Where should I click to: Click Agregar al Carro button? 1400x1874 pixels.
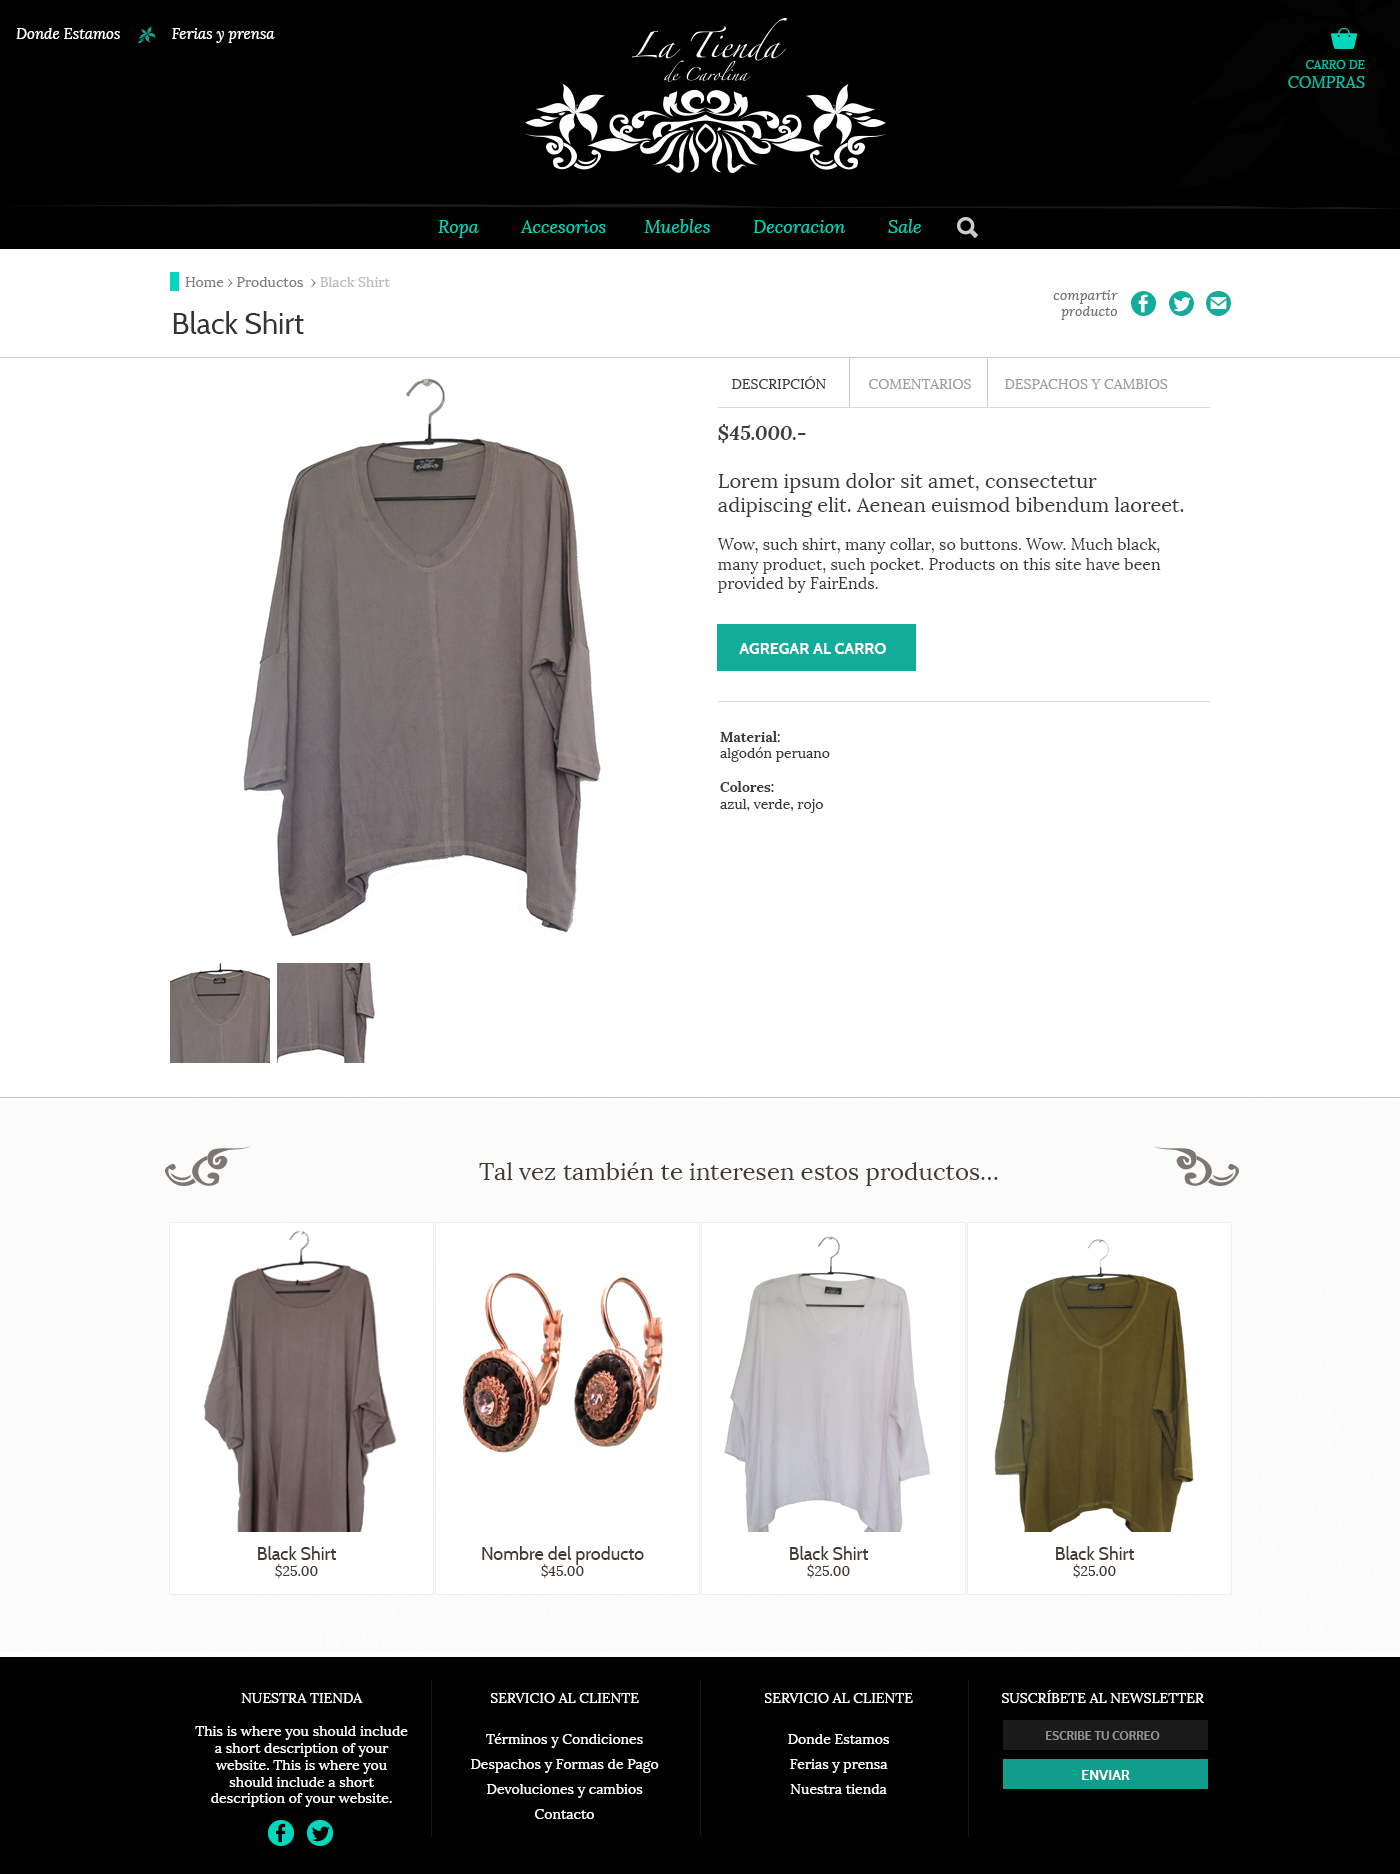(x=816, y=648)
